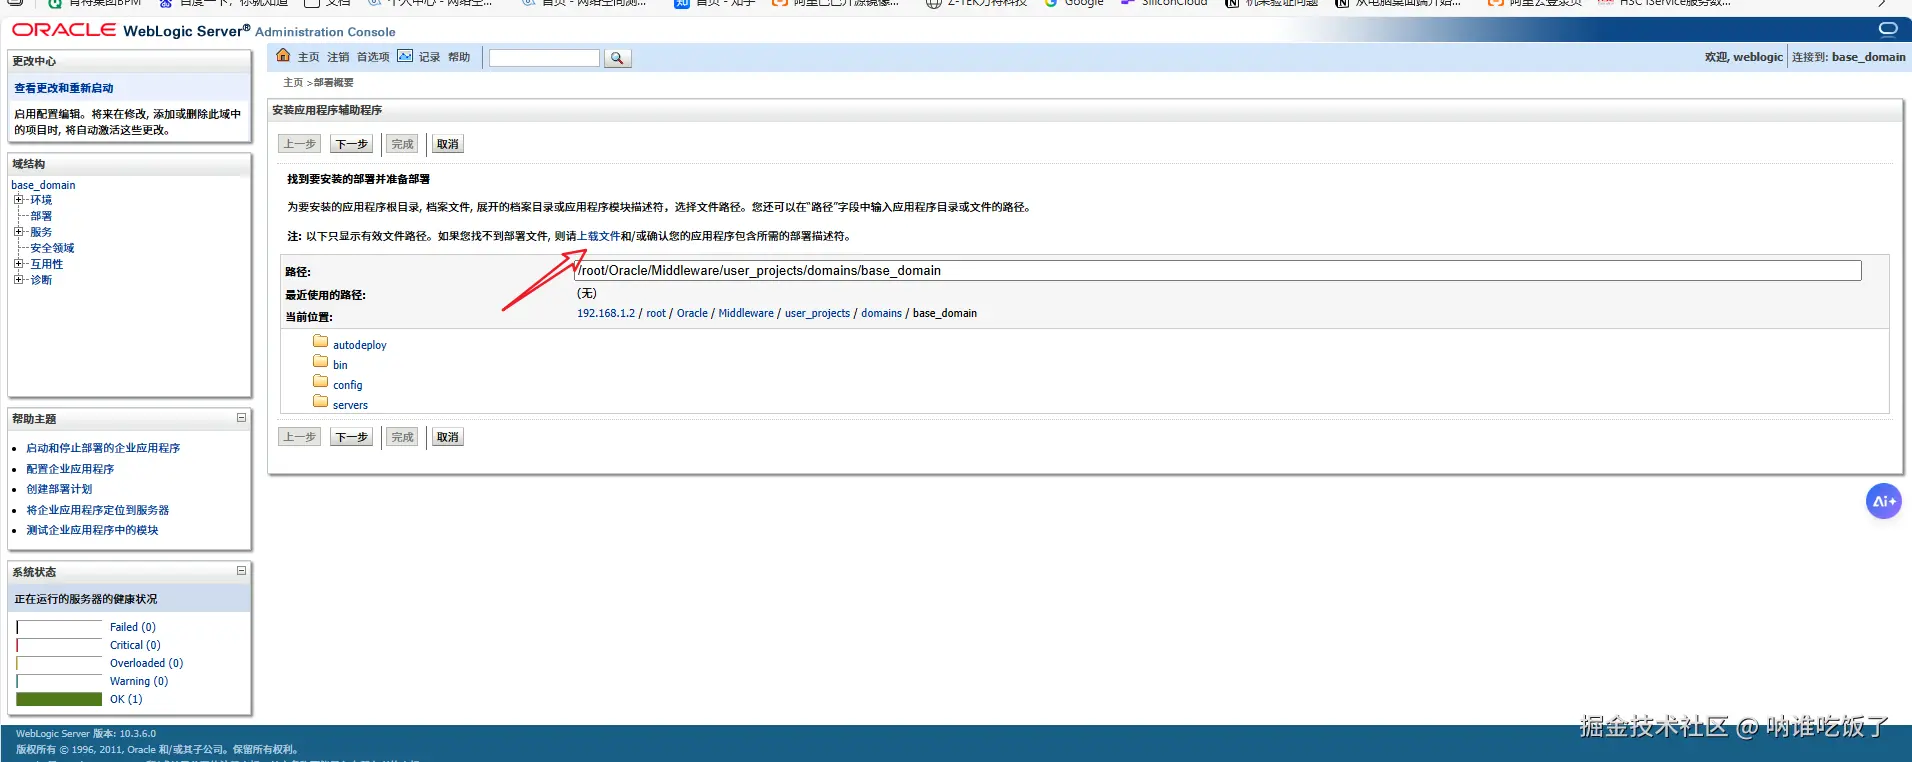The image size is (1912, 762).
Task: Click user_projects in current location path
Action: [817, 313]
